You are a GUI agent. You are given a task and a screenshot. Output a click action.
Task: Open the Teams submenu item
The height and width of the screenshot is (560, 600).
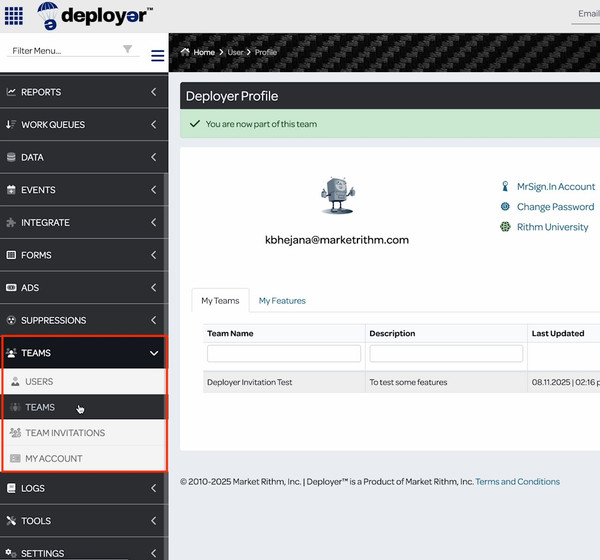click(85, 407)
